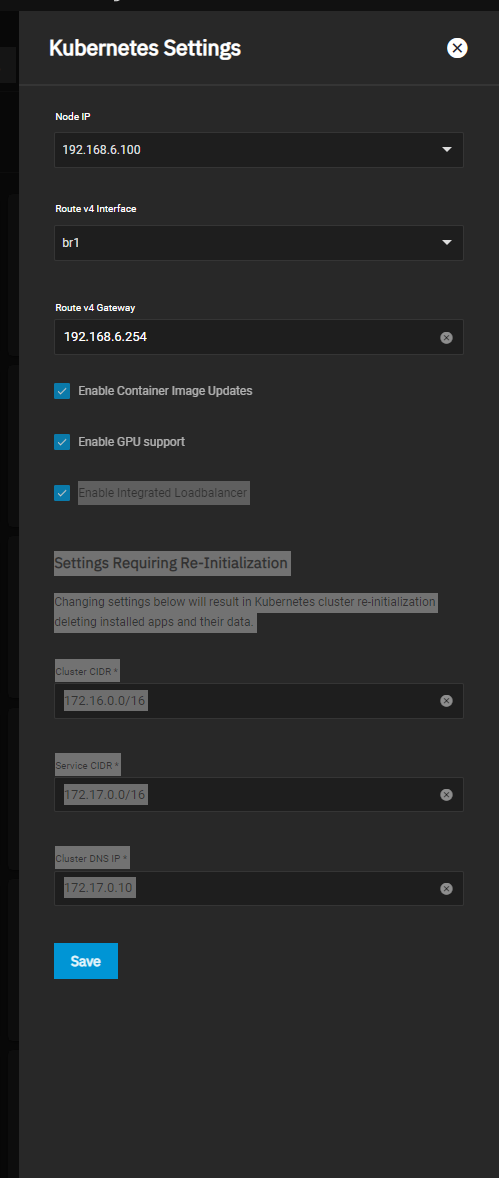Expand the Route v4 Interface arrow
The height and width of the screenshot is (1178, 499).
[447, 243]
